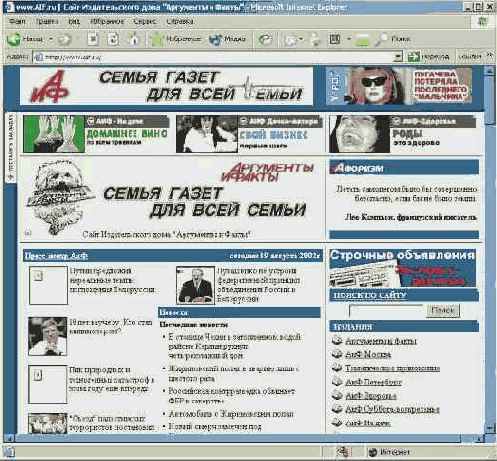Open the Edit button dropdown arrow
This screenshot has width=497, height=461.
[x=349, y=39]
